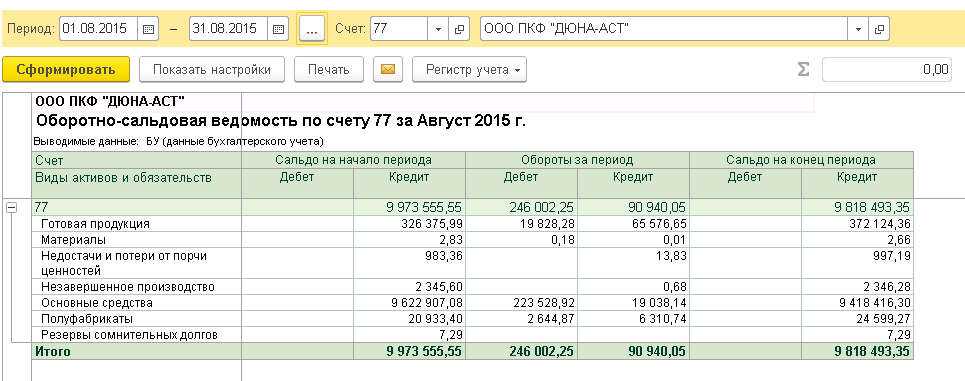Click the Печать button

tap(329, 70)
